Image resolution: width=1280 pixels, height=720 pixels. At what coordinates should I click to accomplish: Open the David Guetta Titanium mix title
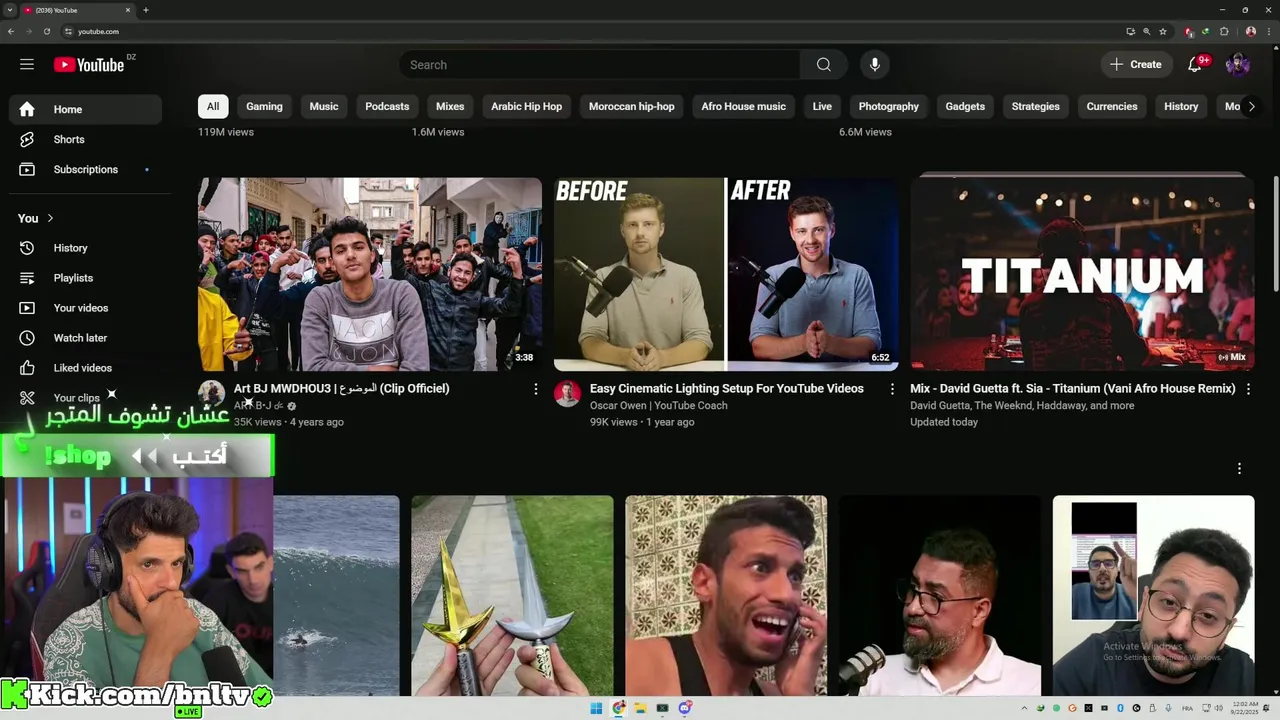pyautogui.click(x=1073, y=388)
